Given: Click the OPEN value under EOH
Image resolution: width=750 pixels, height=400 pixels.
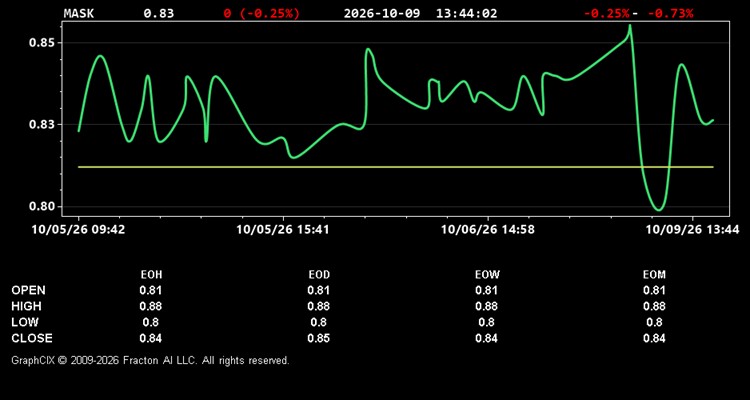Looking at the screenshot, I should click(x=151, y=290).
